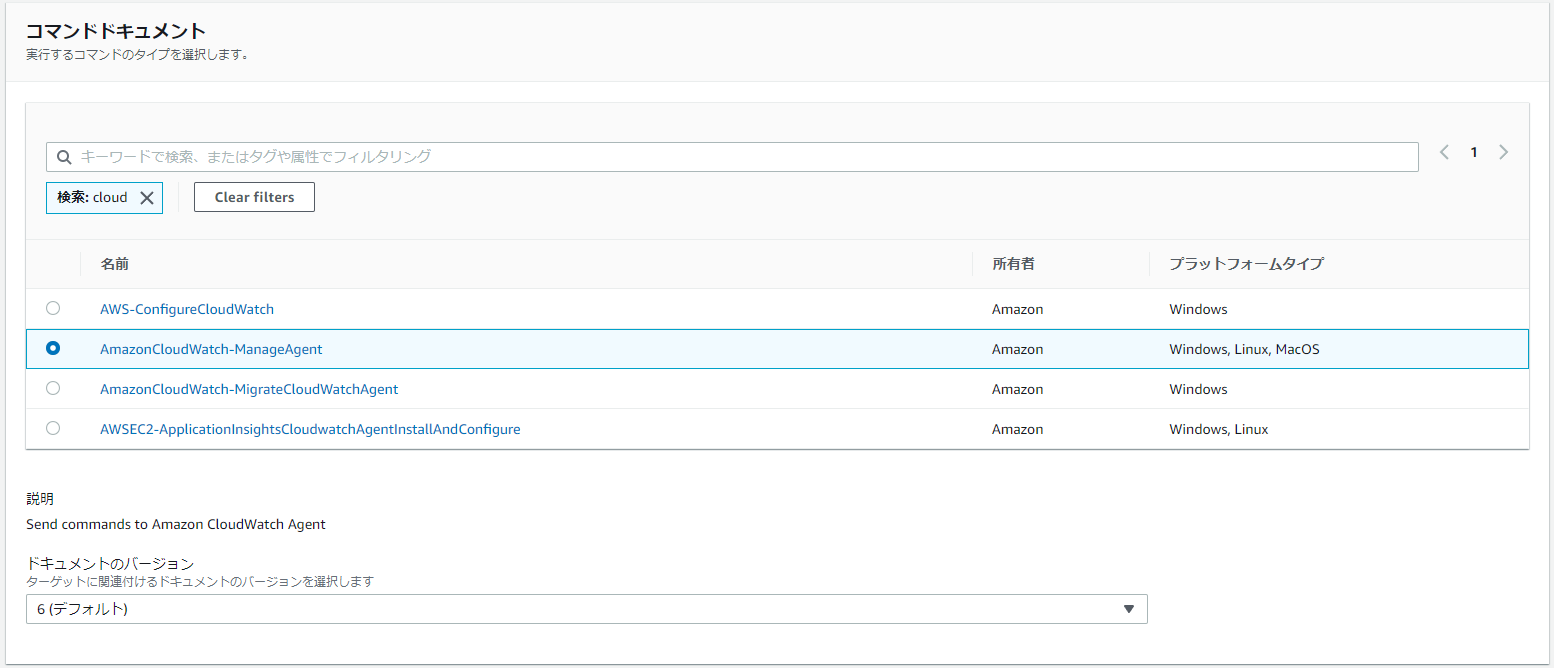The width and height of the screenshot is (1554, 668).
Task: Click Windows platform in the MigrateCloudWatchAgent row
Action: click(x=1198, y=389)
